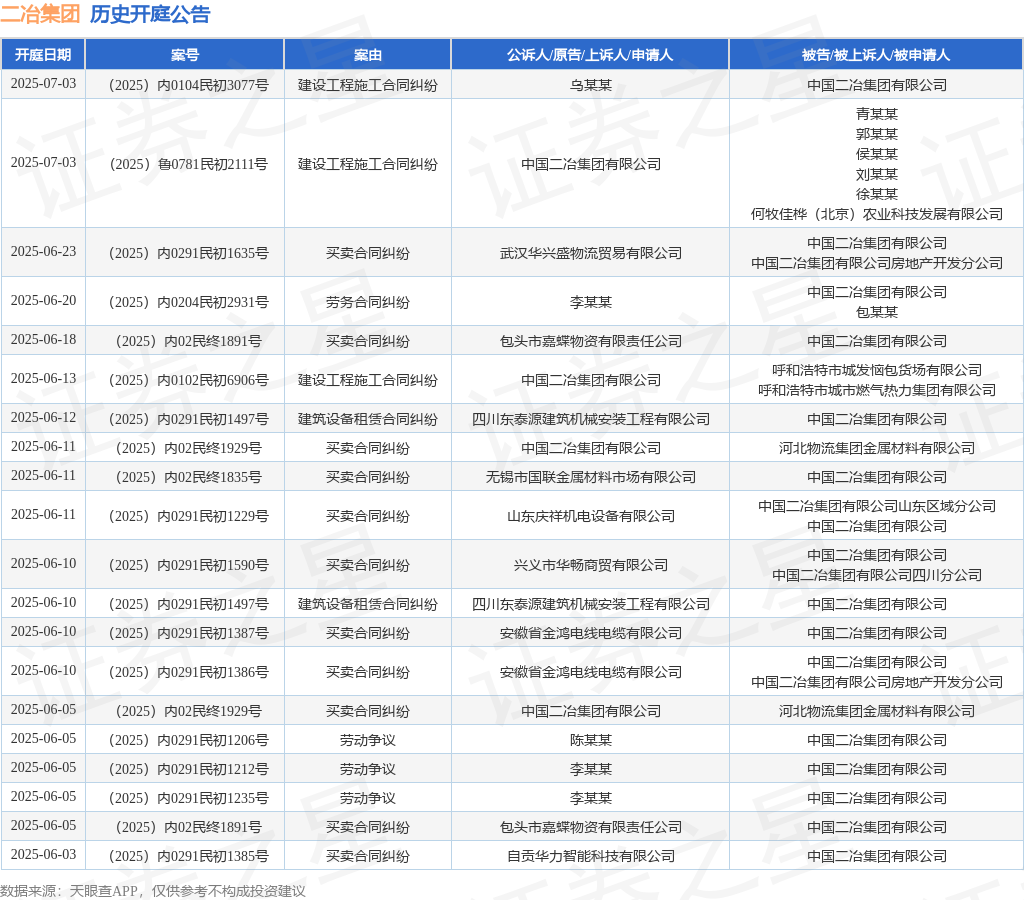
Task: Click plaintiff 自贡华力智能科技有限公司
Action: pos(590,856)
